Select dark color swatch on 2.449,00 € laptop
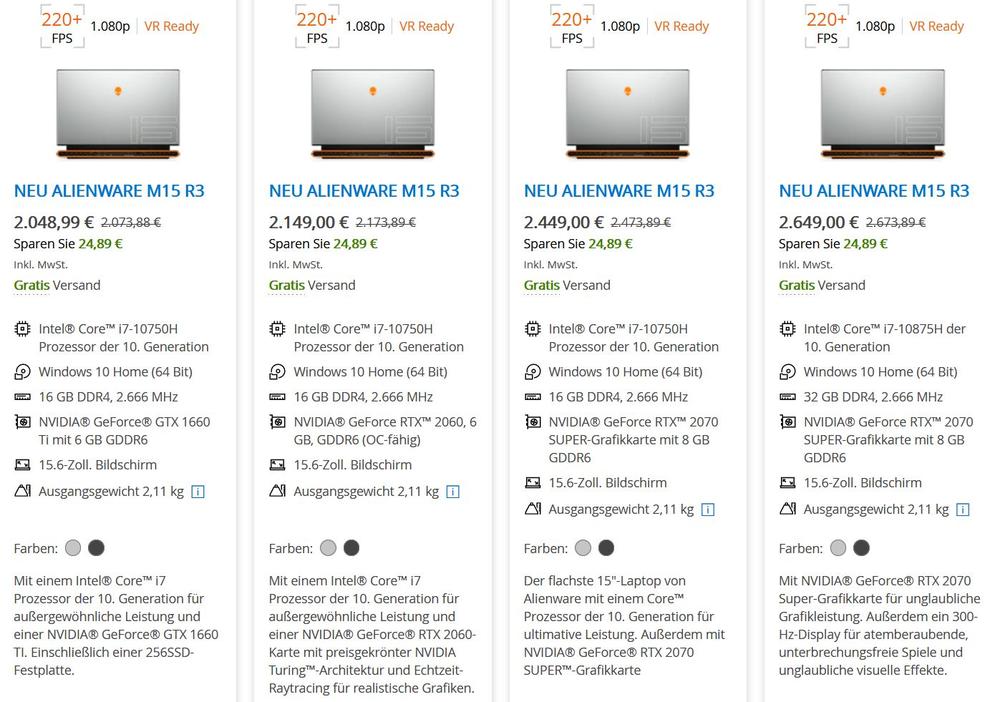Screen dimensions: 1000x702 click(x=606, y=548)
